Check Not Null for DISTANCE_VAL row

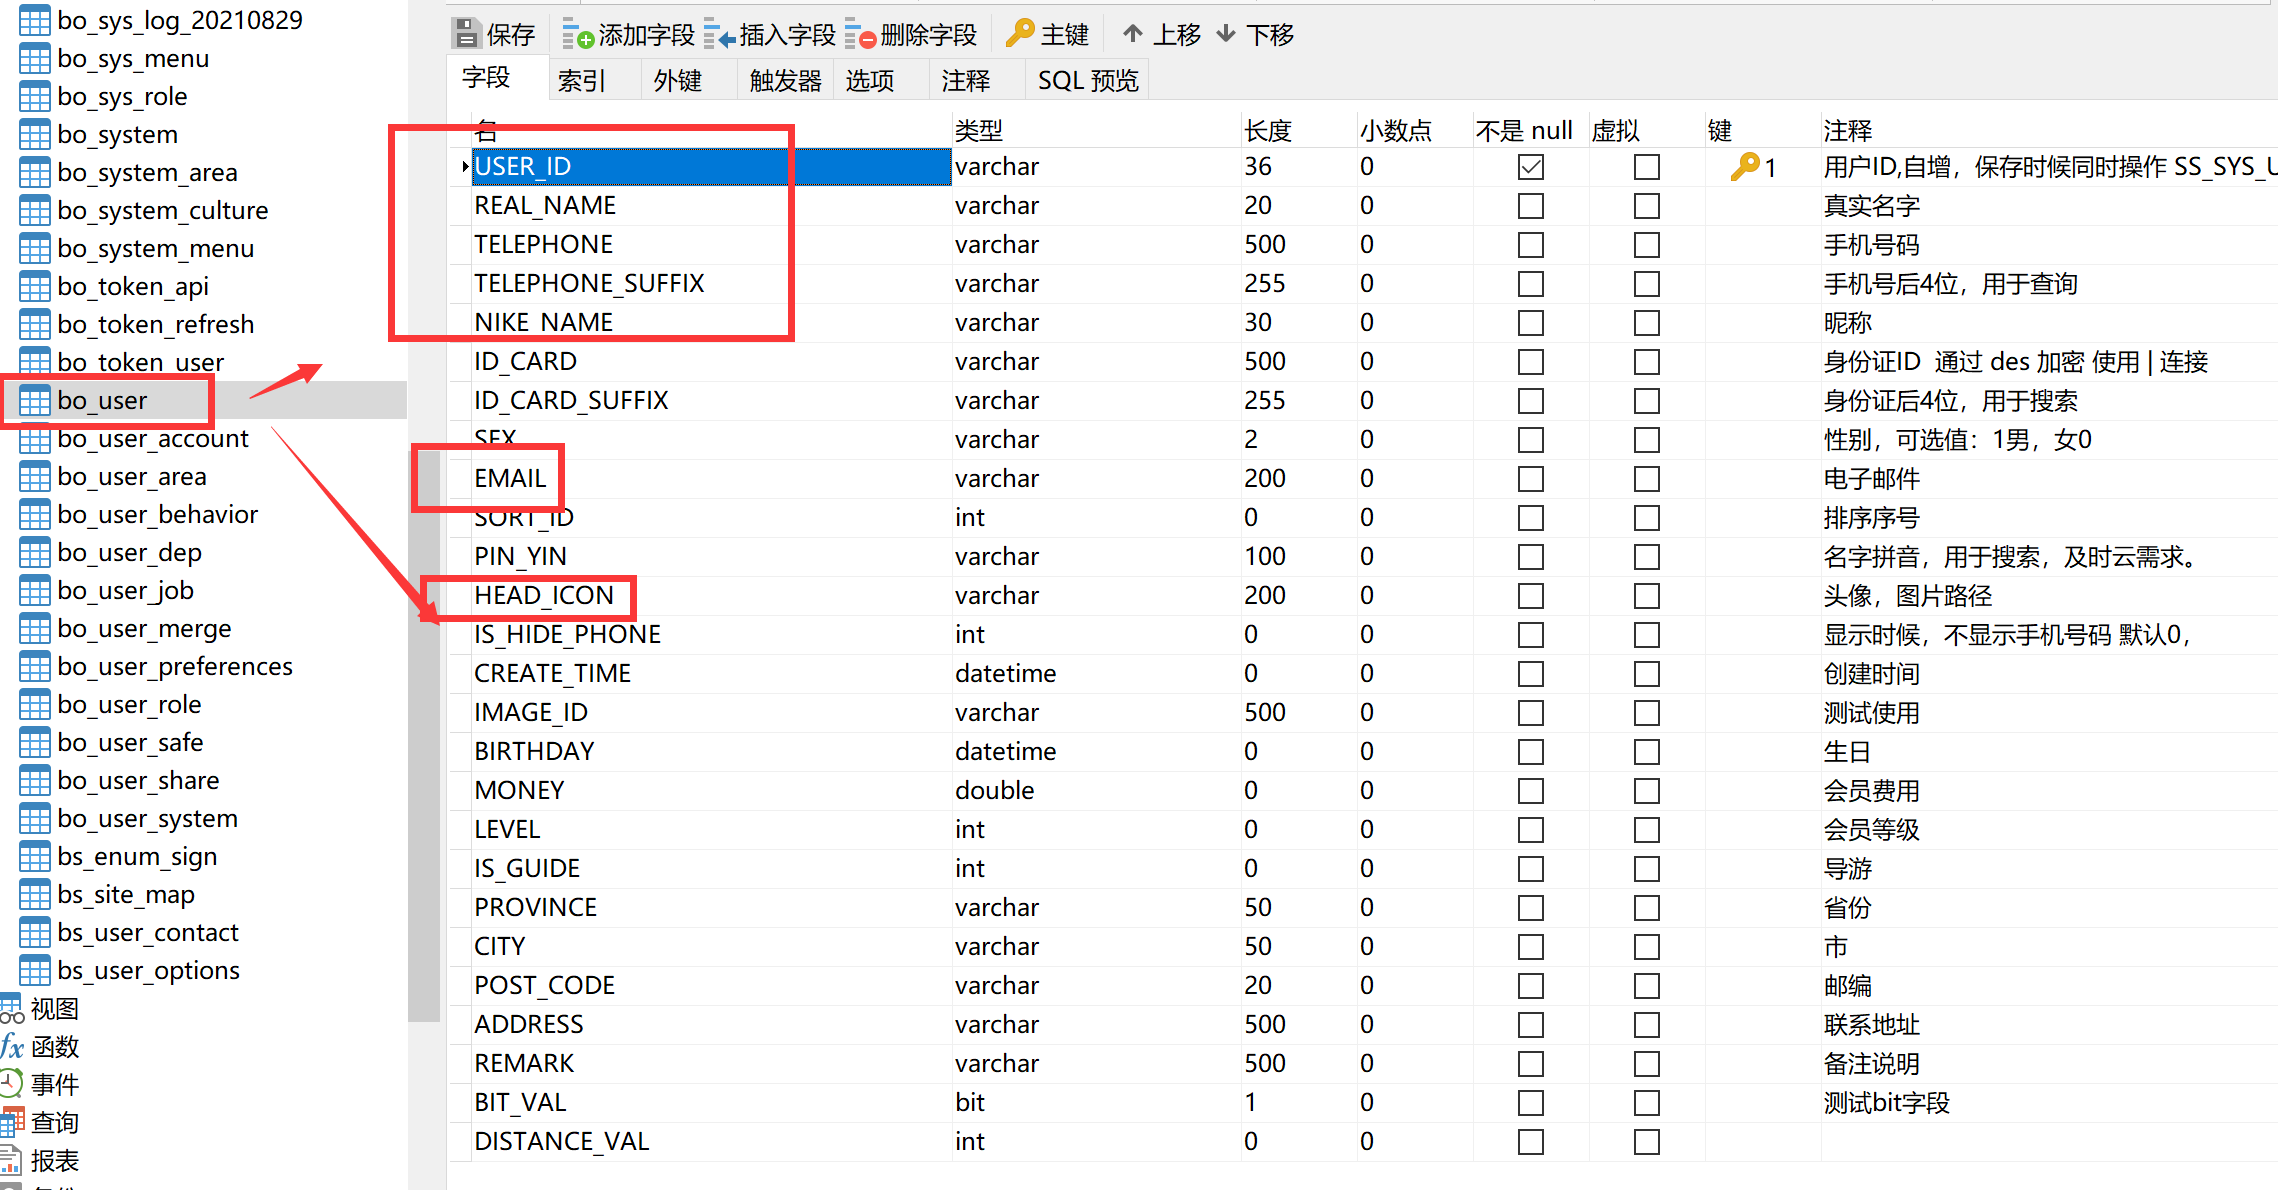point(1530,1142)
